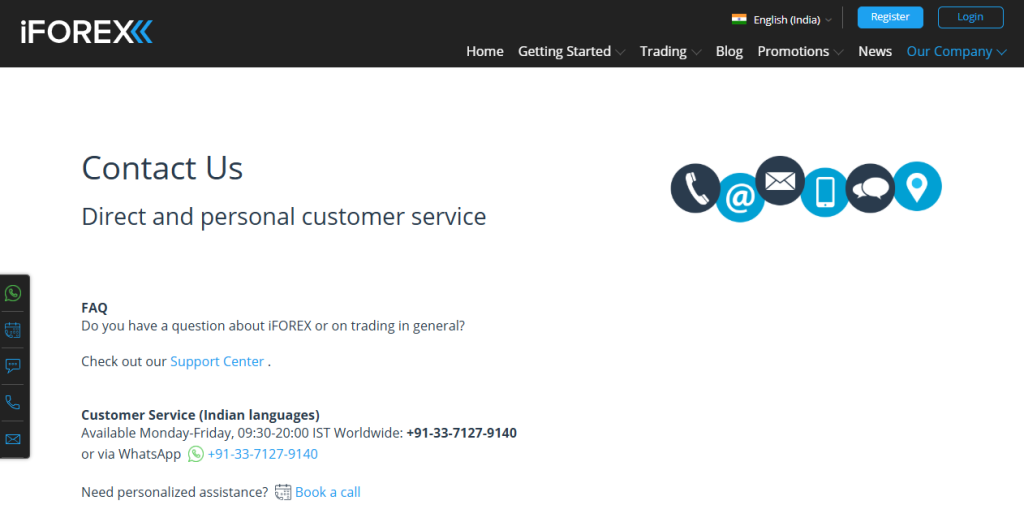
Task: Open the Support Center link
Action: coord(217,361)
